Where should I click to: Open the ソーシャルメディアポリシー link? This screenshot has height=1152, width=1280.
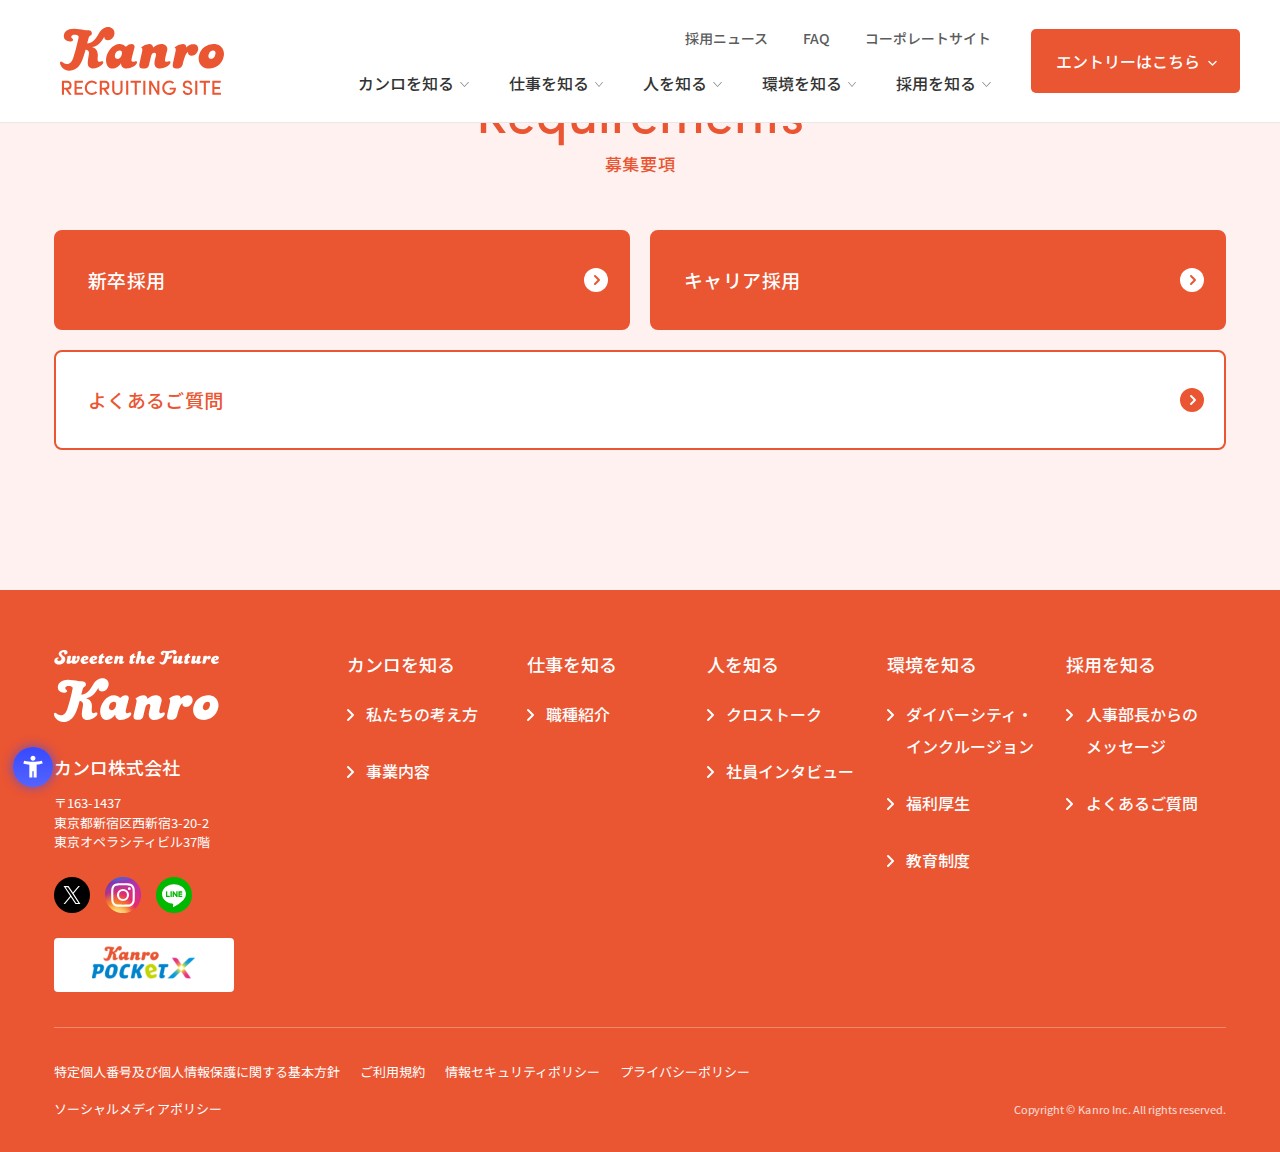(138, 1109)
